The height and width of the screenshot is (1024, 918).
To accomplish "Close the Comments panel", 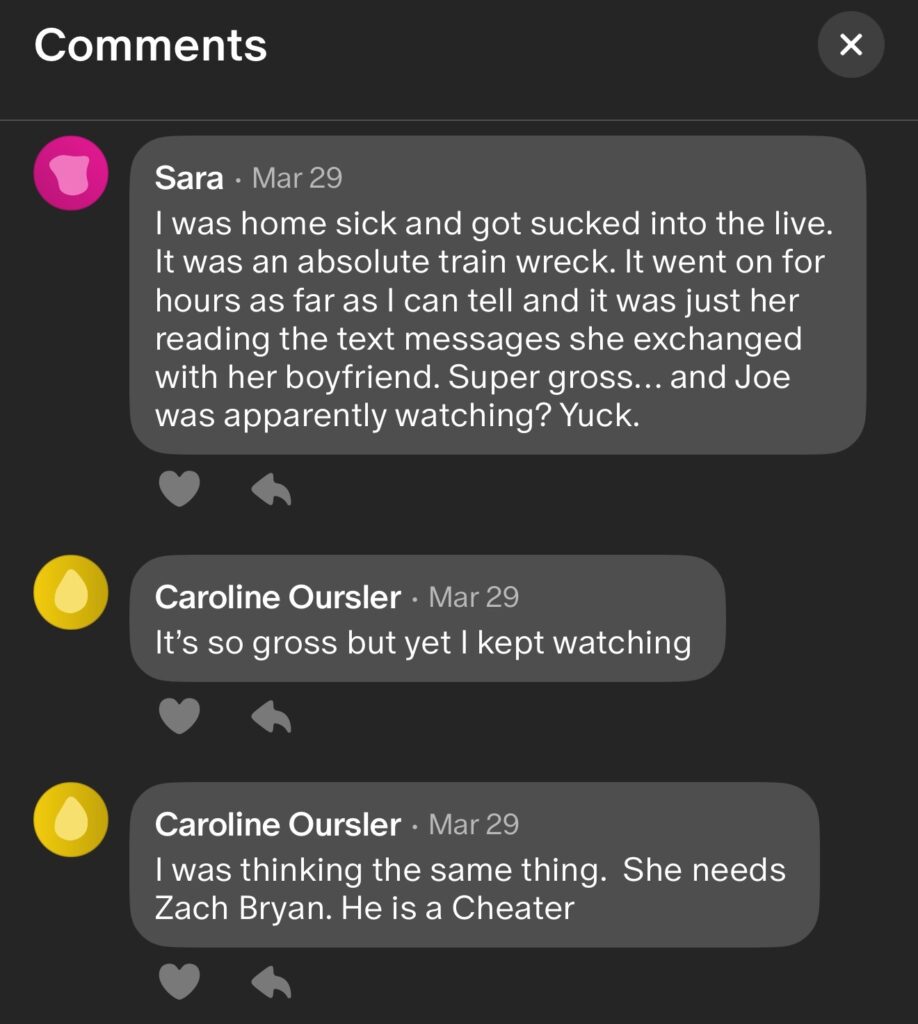I will click(850, 44).
